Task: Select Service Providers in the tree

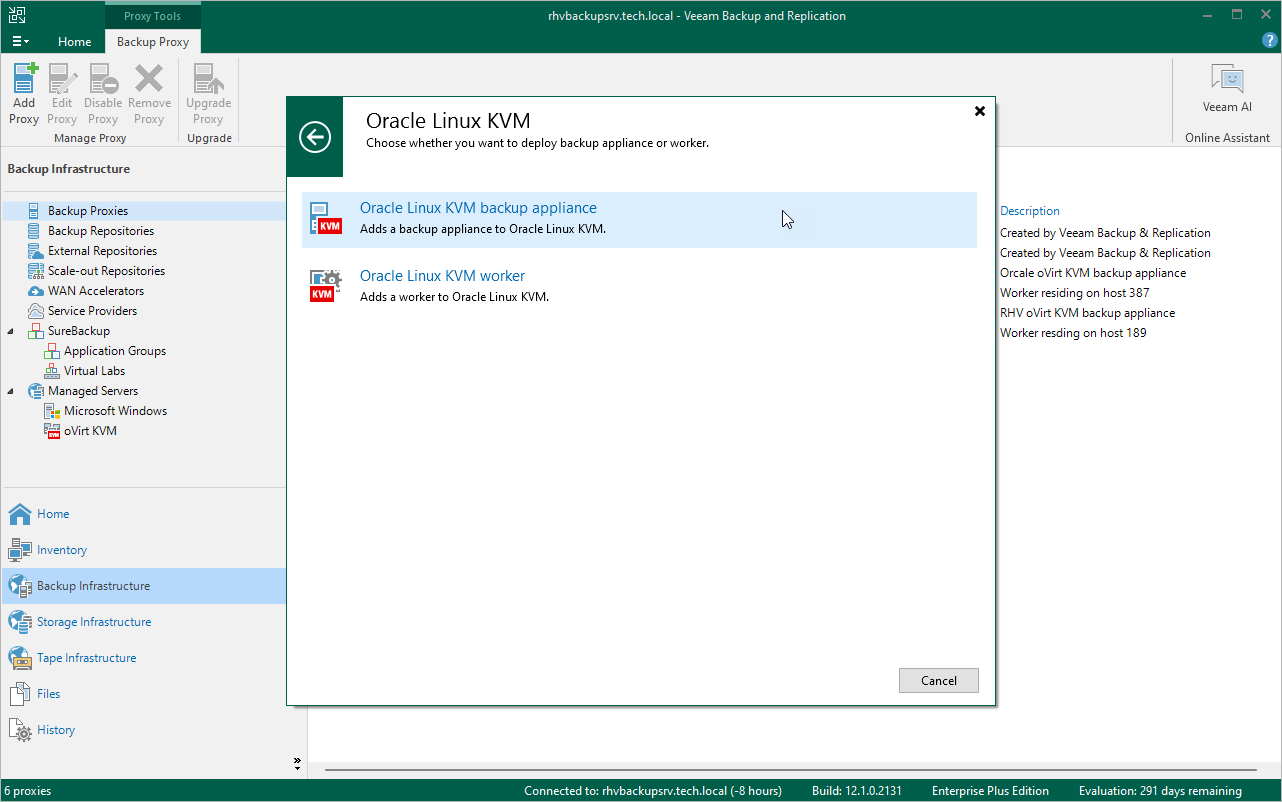Action: (x=93, y=311)
